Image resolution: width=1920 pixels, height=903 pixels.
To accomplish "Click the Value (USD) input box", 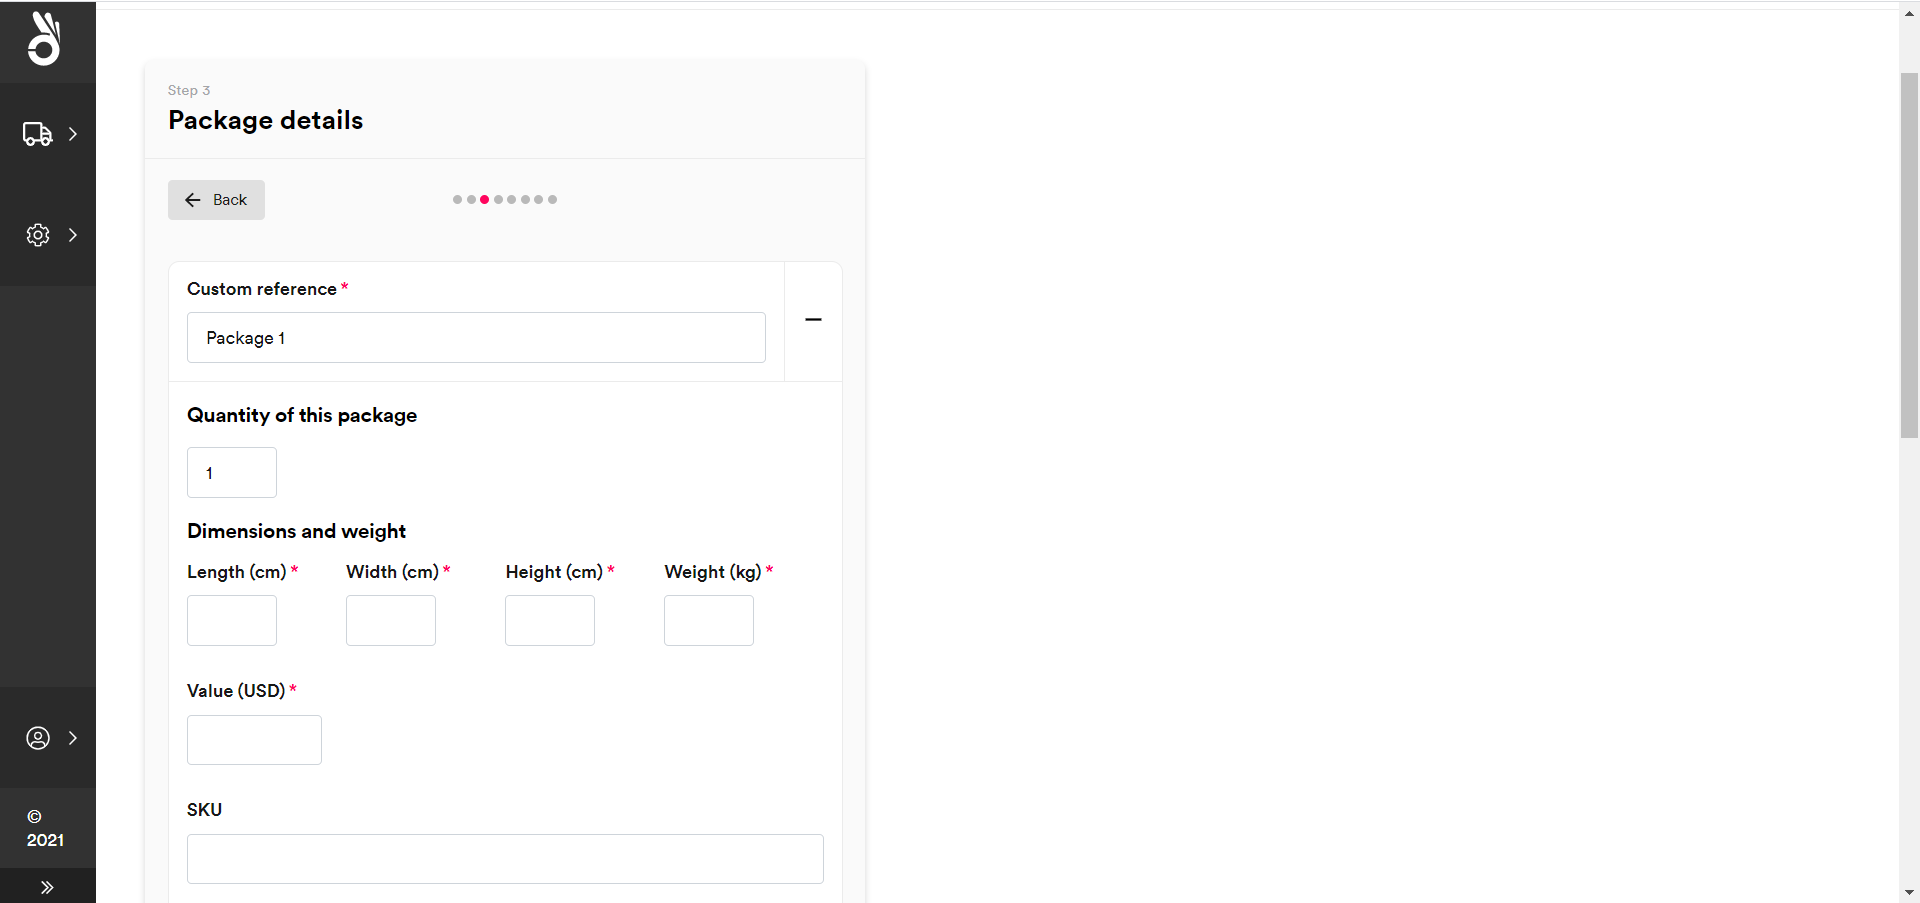I will click(x=254, y=740).
